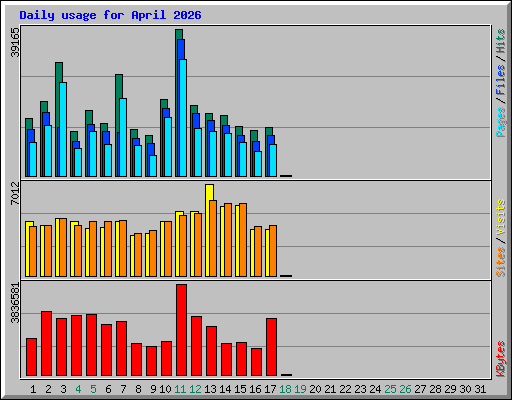Screen dimensions: 512x400
Task: Click day 1 on the x-axis
Action: (x=33, y=389)
